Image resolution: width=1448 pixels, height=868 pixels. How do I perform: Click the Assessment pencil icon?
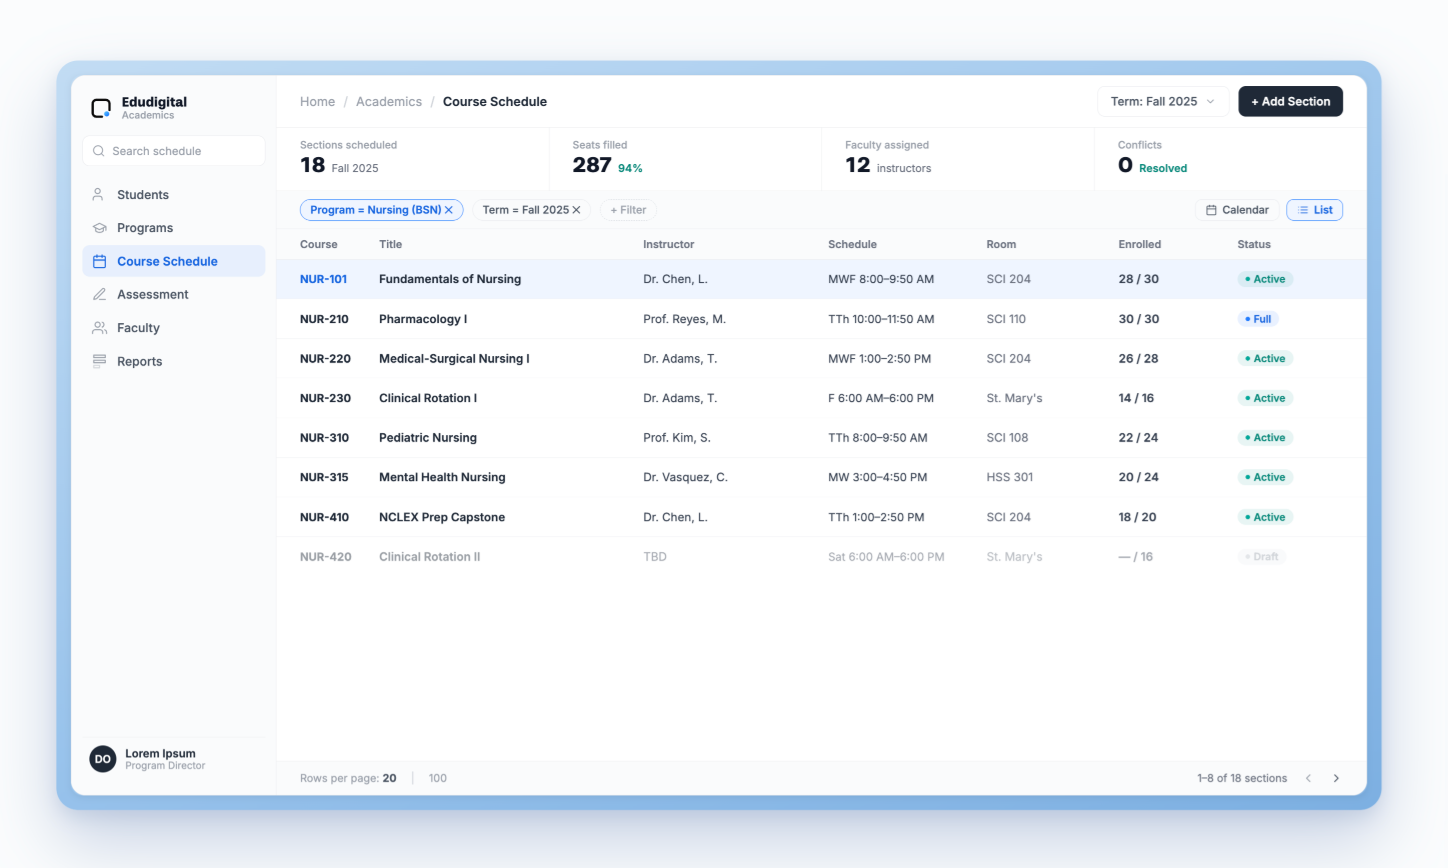99,294
